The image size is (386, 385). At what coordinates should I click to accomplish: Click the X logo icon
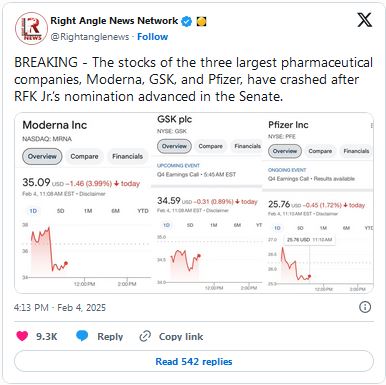(364, 20)
